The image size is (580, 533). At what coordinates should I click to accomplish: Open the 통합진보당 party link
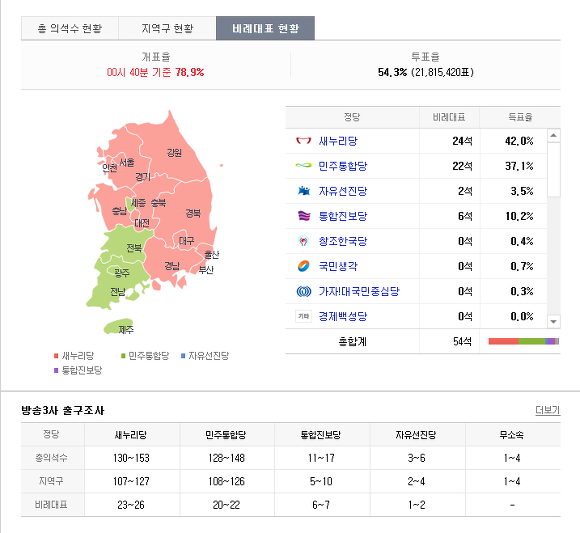click(343, 216)
